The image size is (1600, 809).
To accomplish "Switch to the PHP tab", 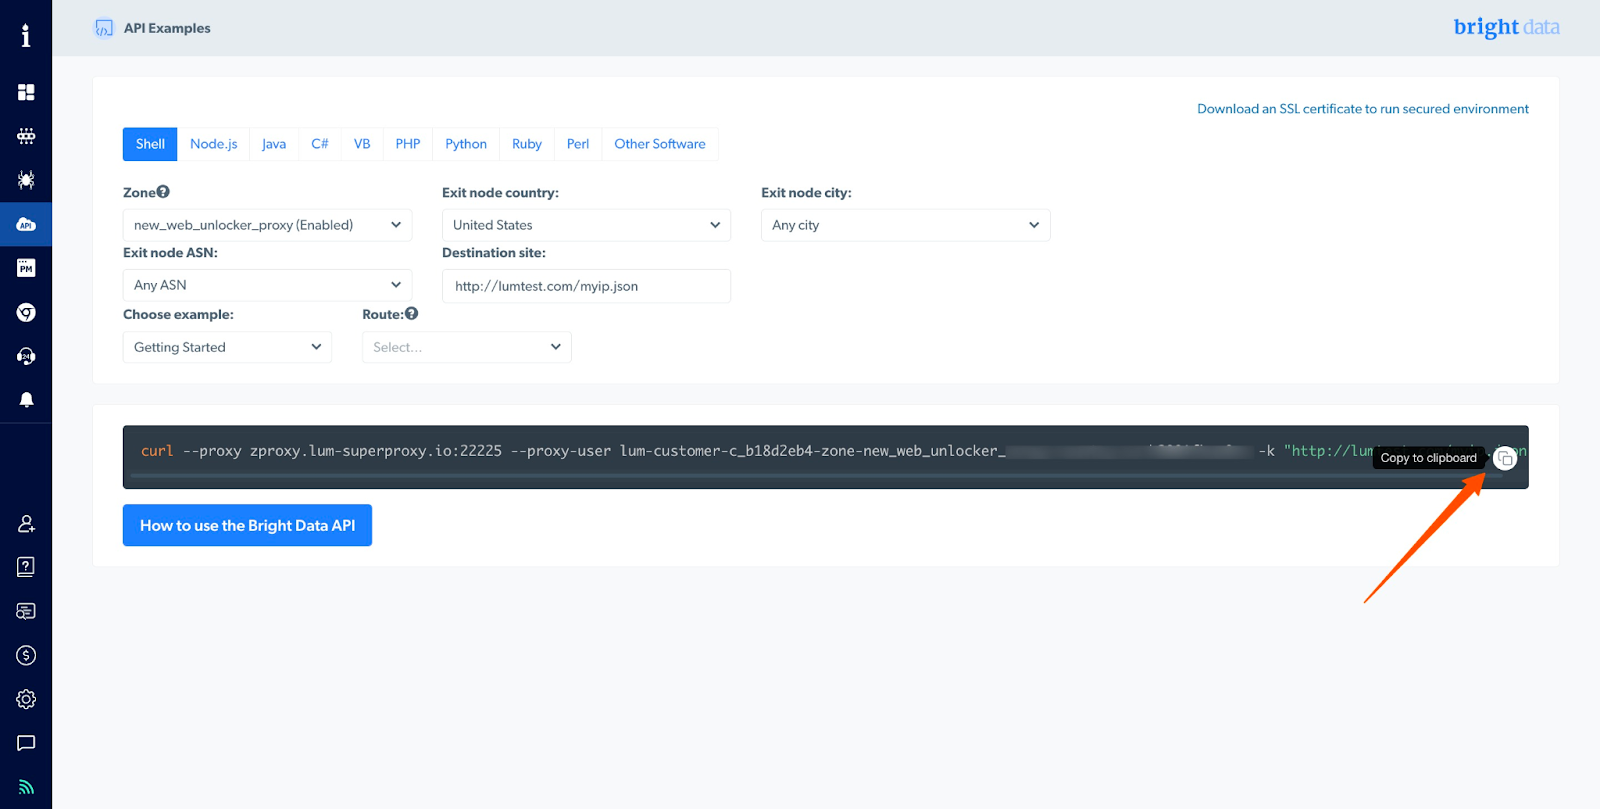I will [x=408, y=144].
